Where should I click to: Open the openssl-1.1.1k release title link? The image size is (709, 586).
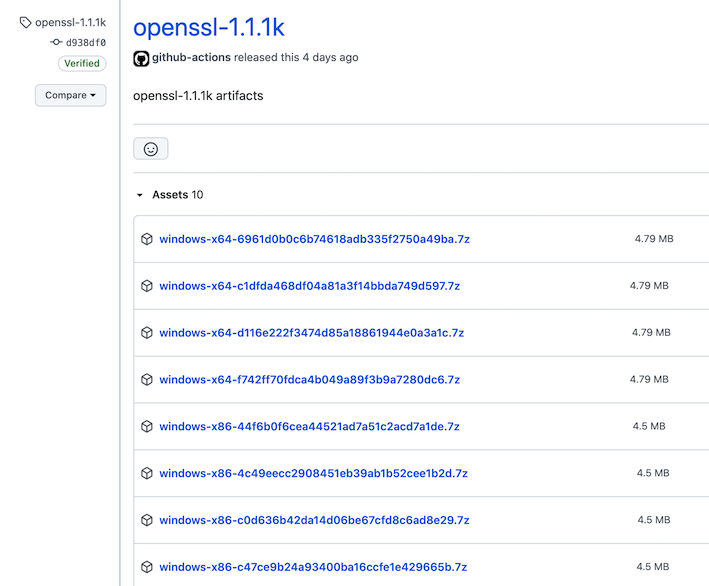coord(209,27)
